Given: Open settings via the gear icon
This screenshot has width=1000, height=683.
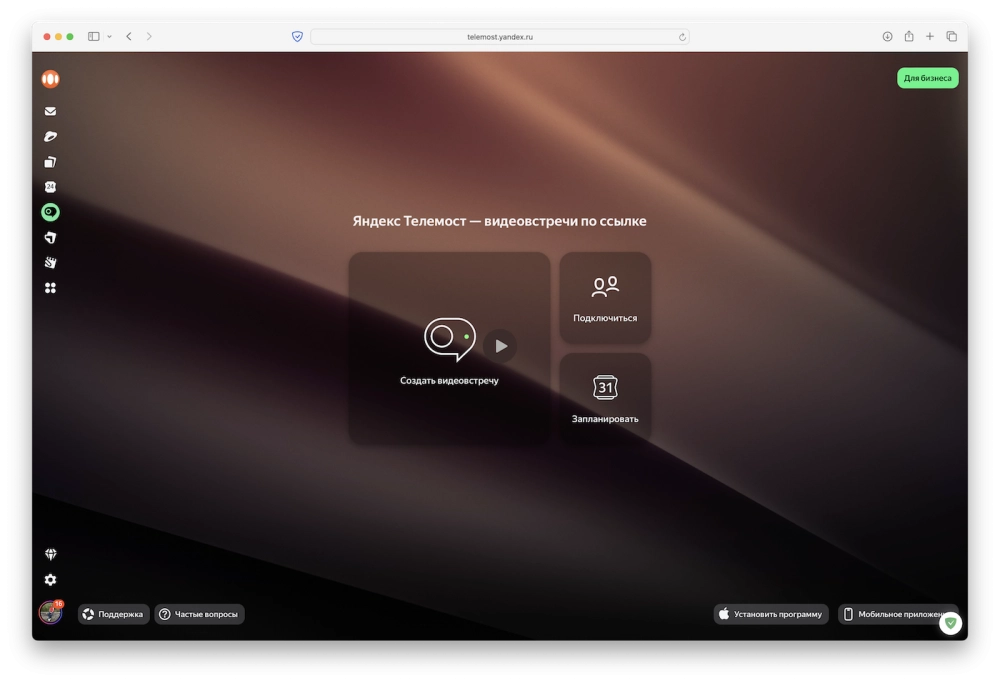Looking at the screenshot, I should click(50, 580).
